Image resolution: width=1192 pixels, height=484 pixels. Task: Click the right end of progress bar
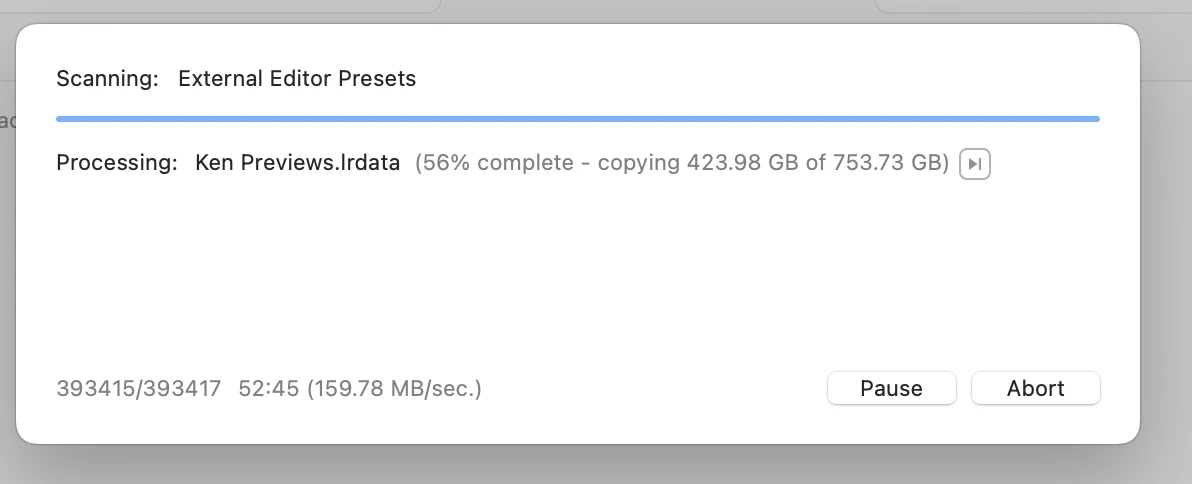click(x=1092, y=119)
